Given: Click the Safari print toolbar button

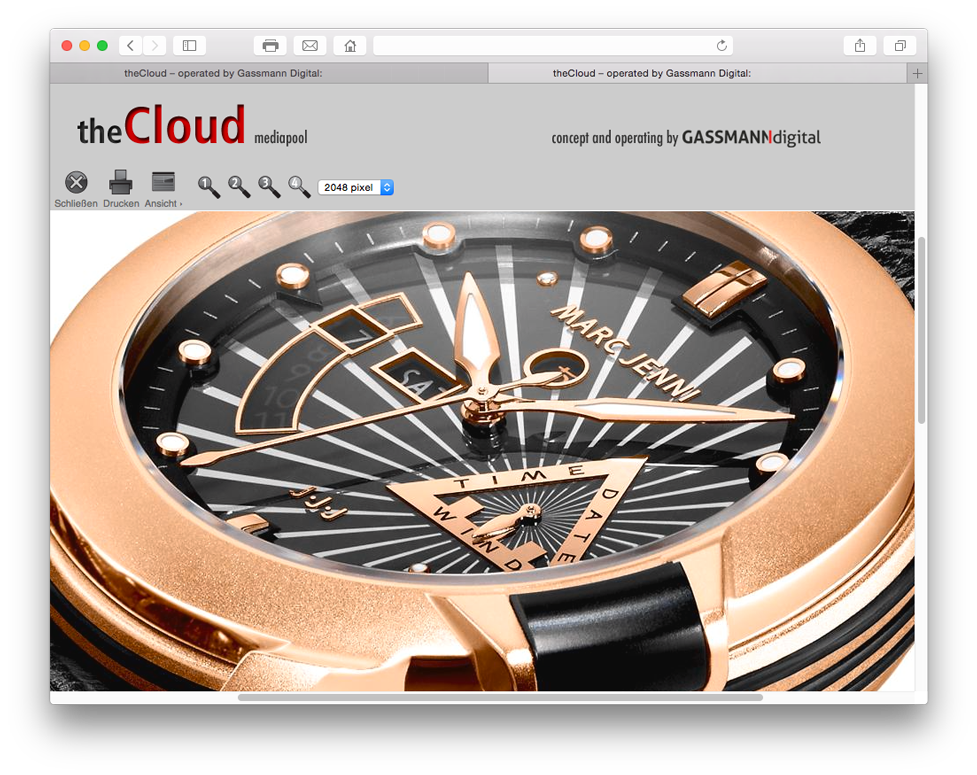Looking at the screenshot, I should pos(270,46).
